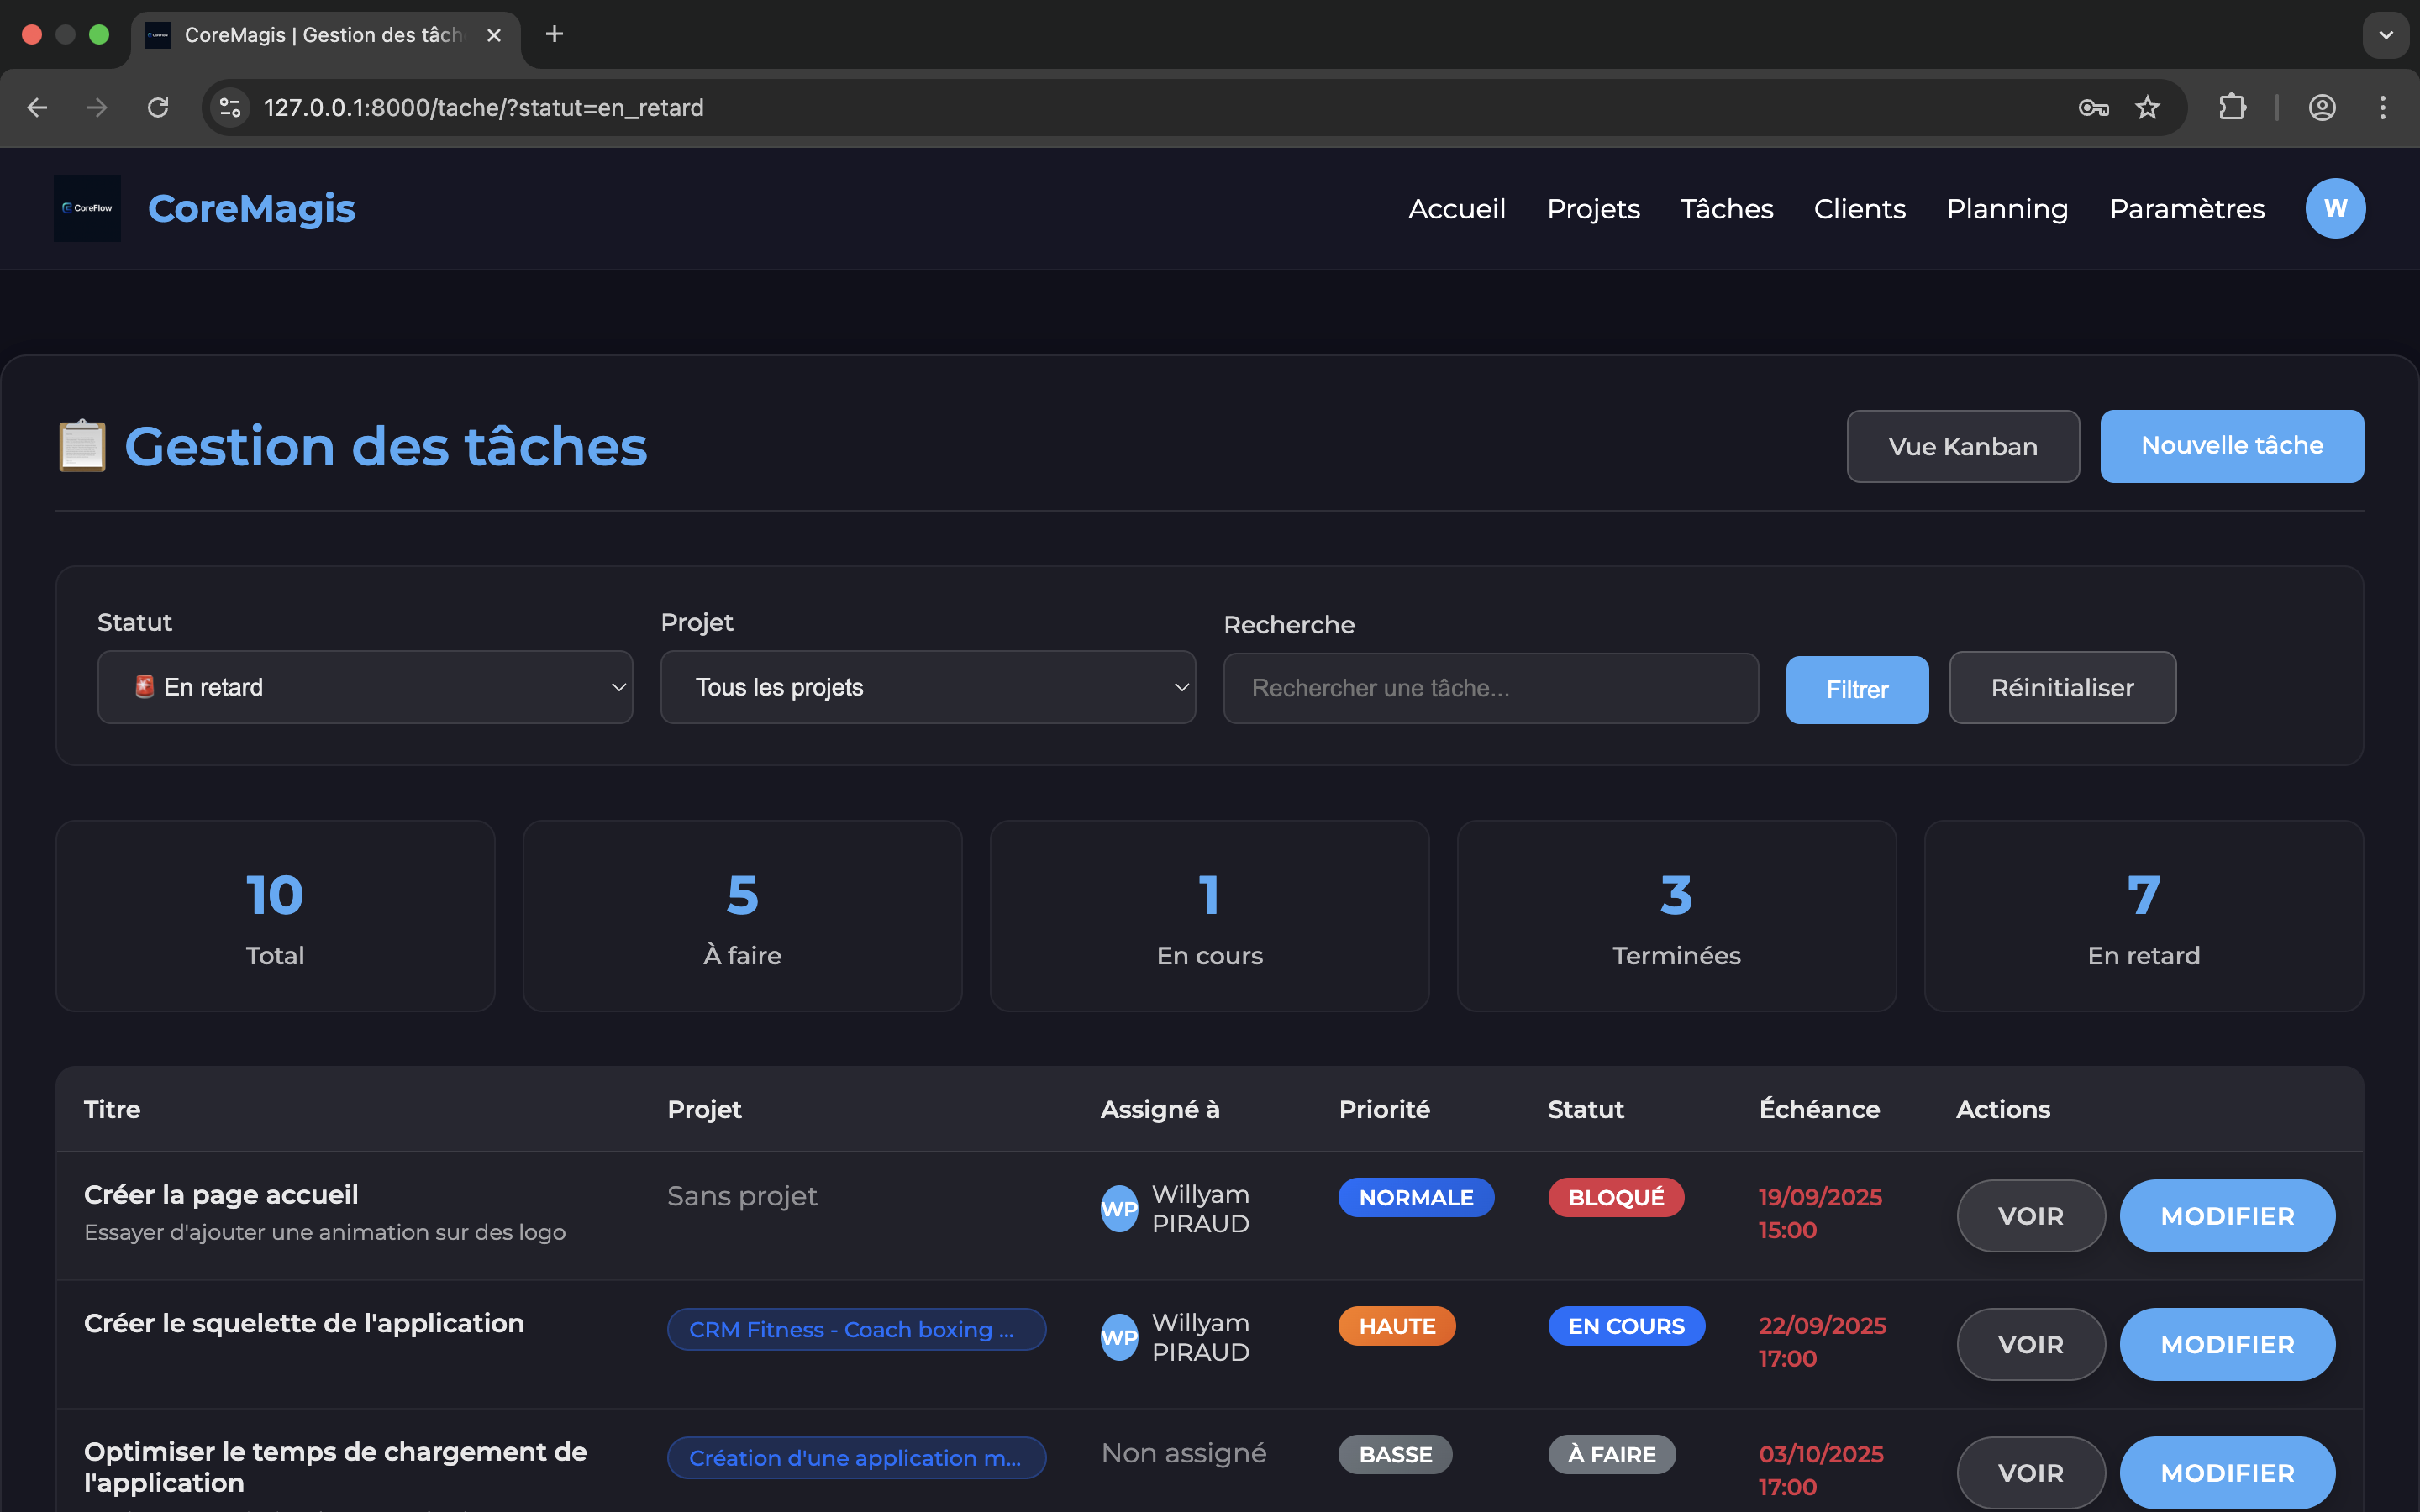
Task: Open Tâches navigation item
Action: [1727, 208]
